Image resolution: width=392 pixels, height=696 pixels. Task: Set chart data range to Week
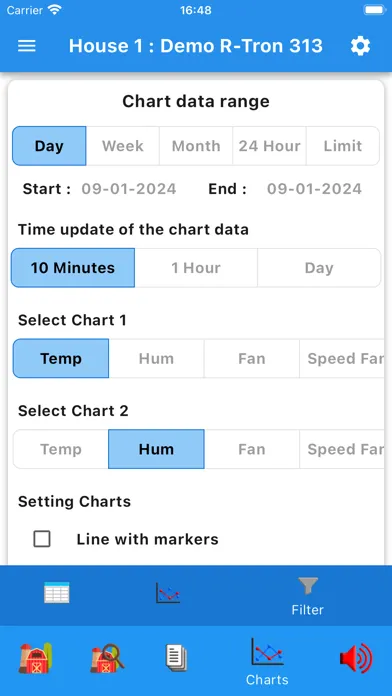pyautogui.click(x=123, y=146)
